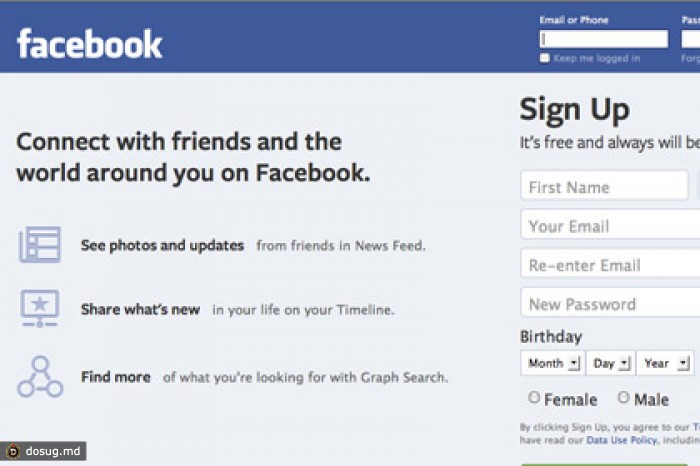Click the Your Email field

point(610,226)
